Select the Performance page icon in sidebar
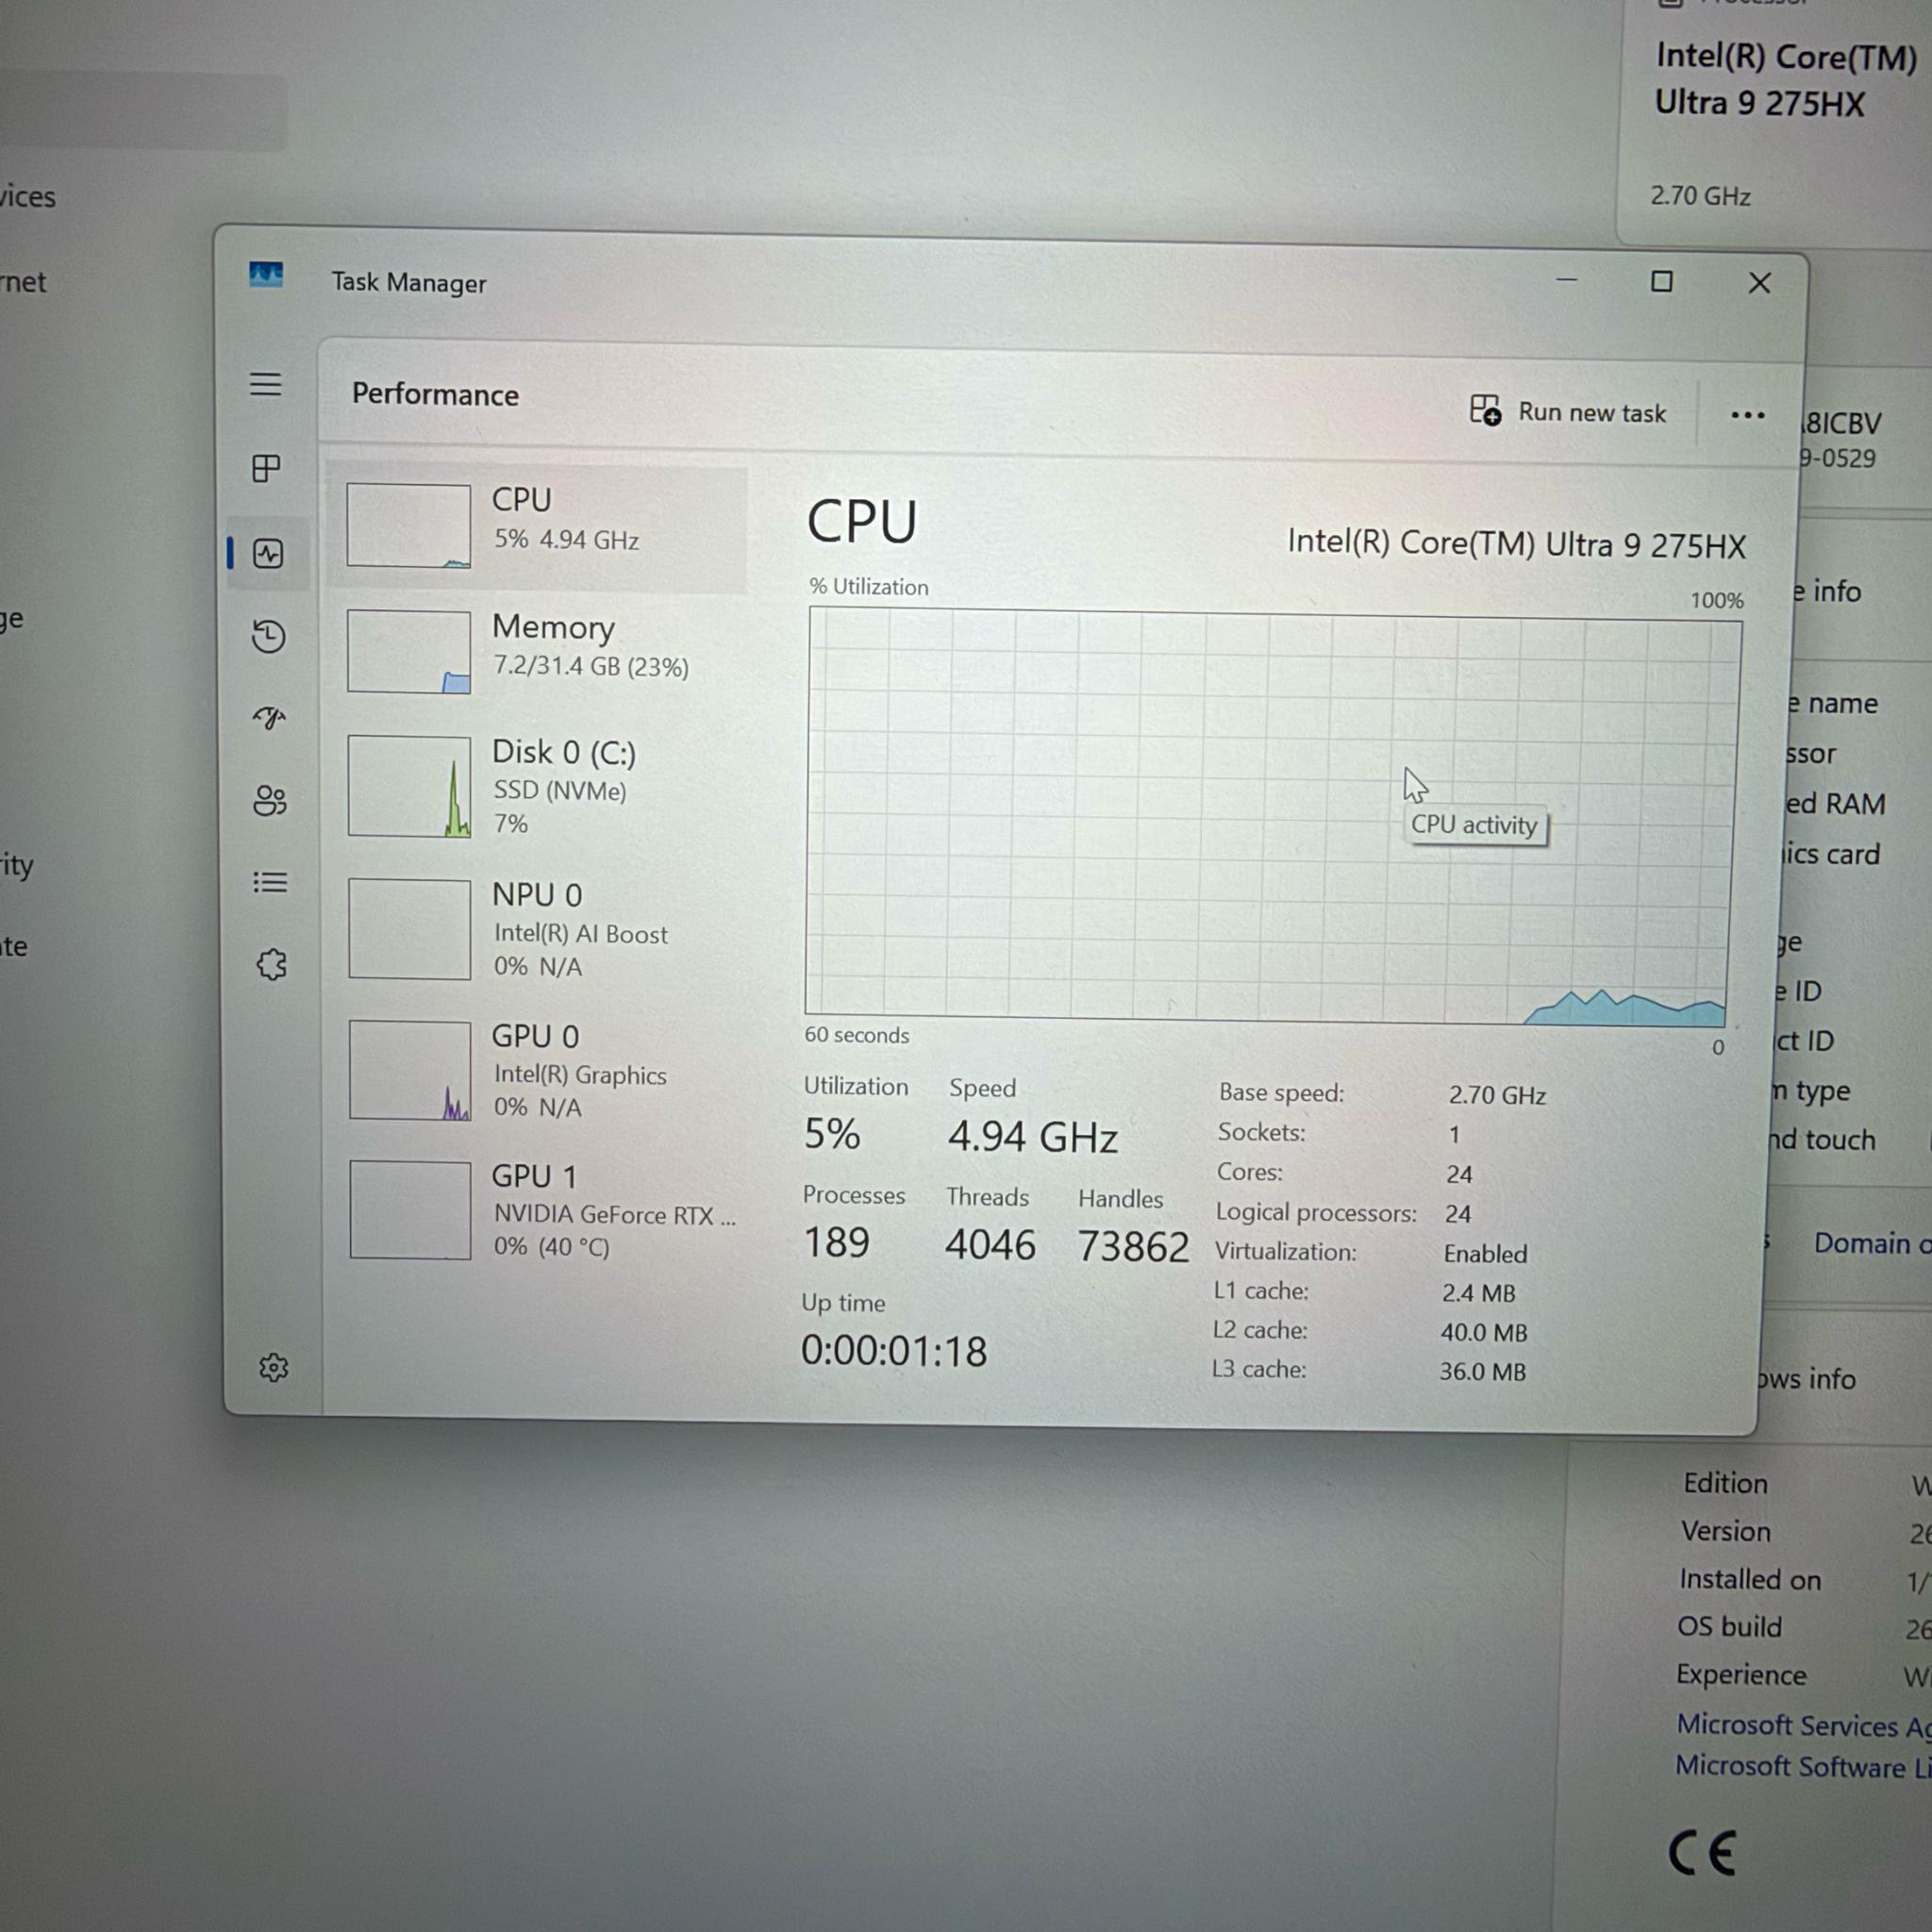Image resolution: width=1932 pixels, height=1932 pixels. (x=268, y=553)
